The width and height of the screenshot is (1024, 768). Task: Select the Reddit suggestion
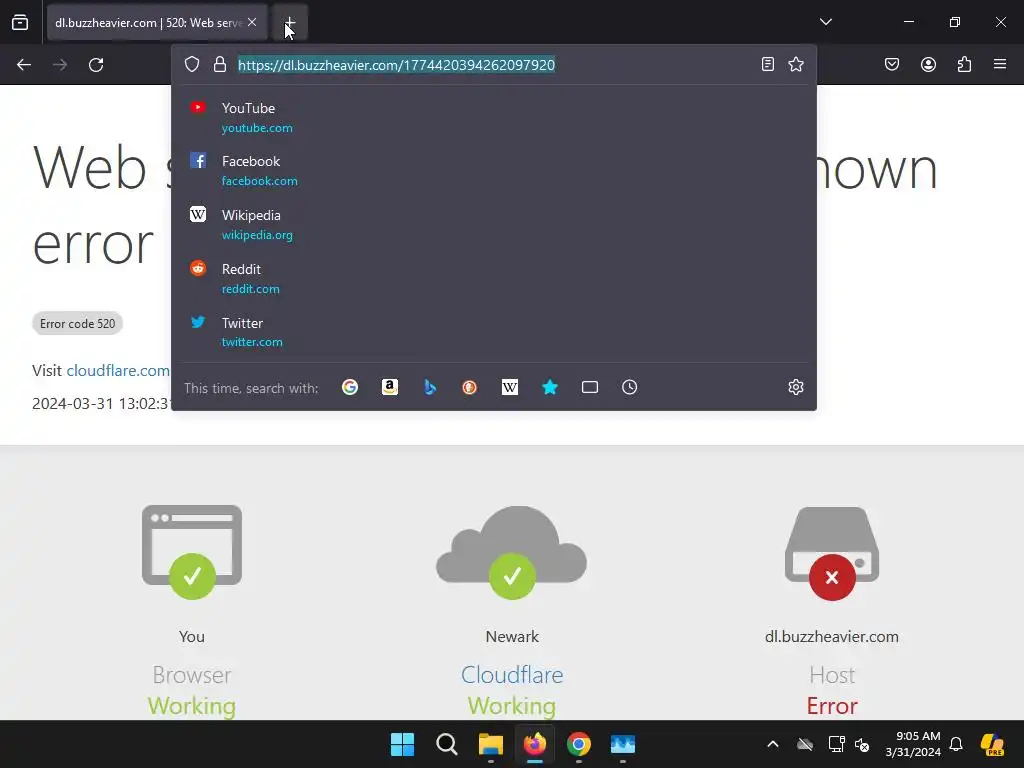pos(494,278)
